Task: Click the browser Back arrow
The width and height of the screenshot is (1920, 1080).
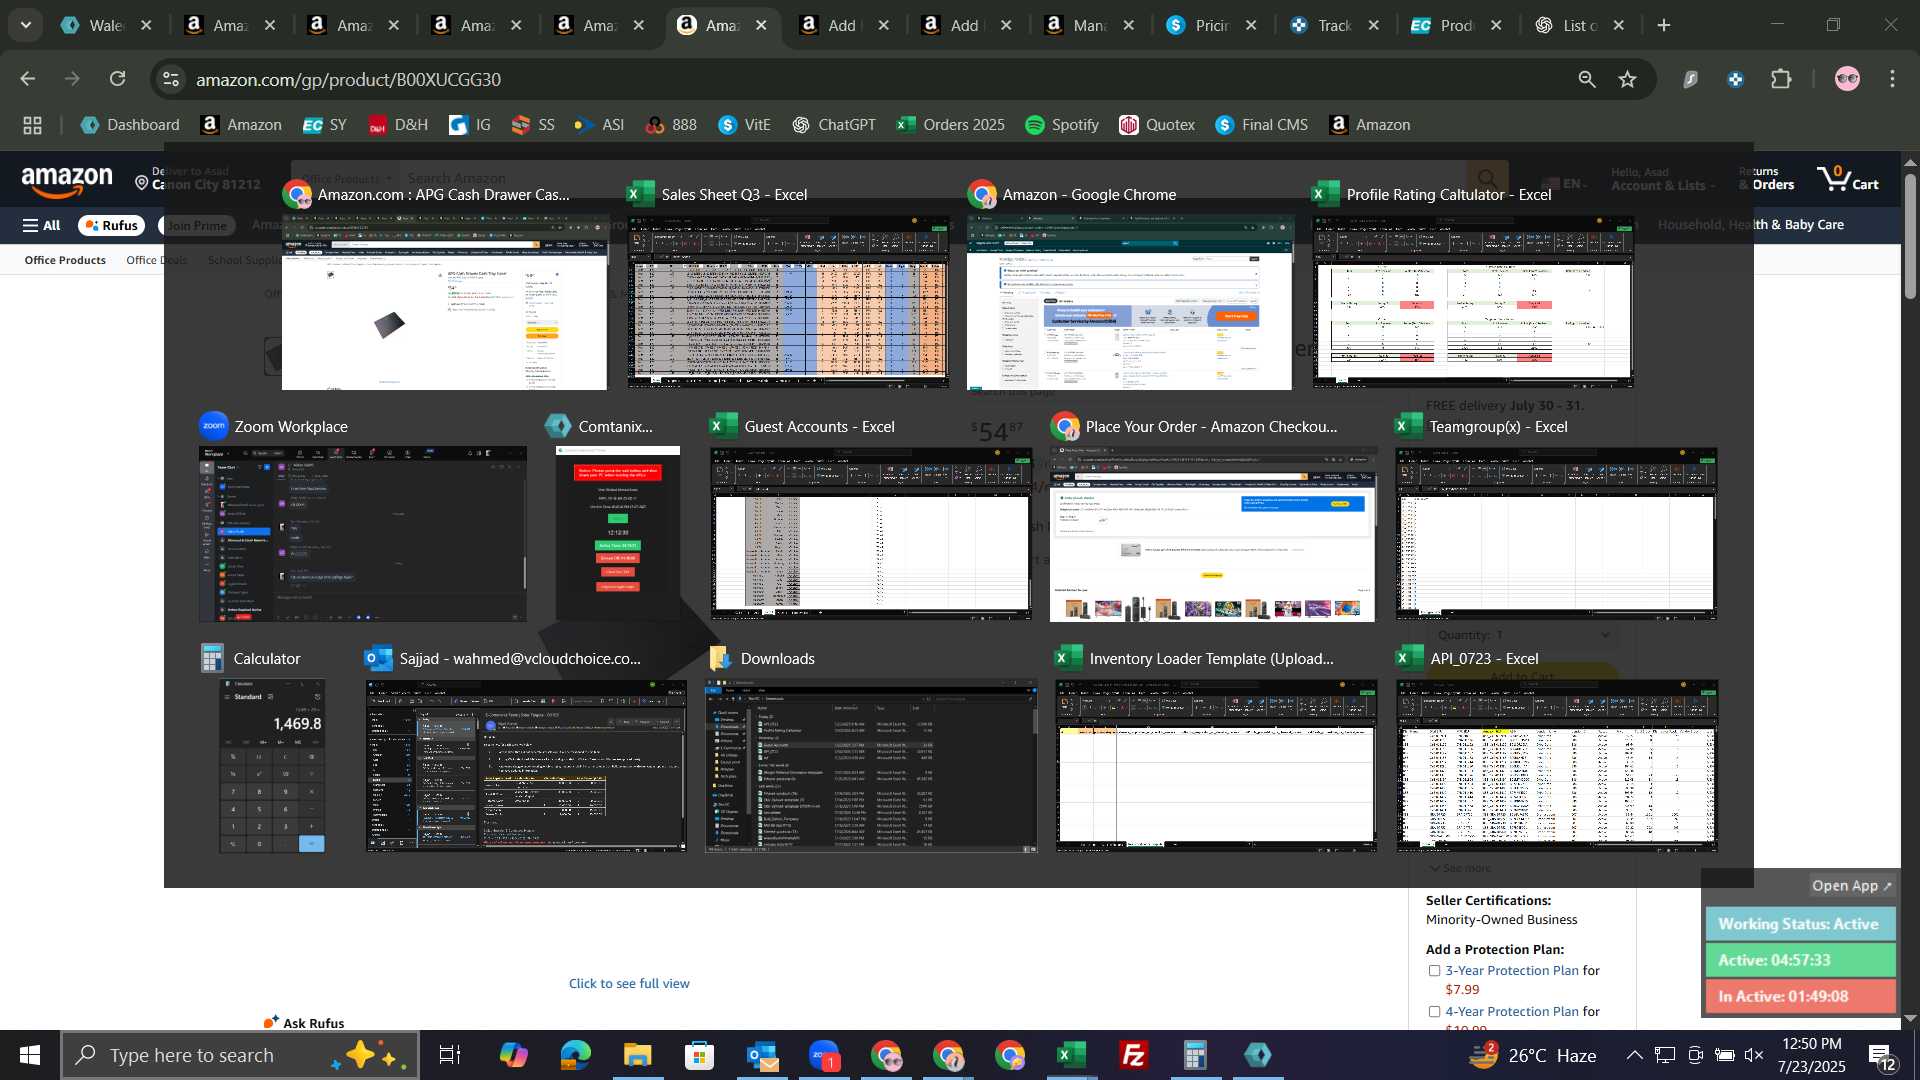Action: [x=27, y=79]
